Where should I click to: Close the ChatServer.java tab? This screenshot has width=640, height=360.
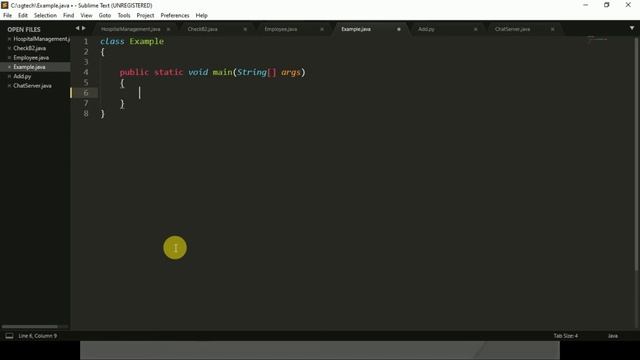pos(552,29)
